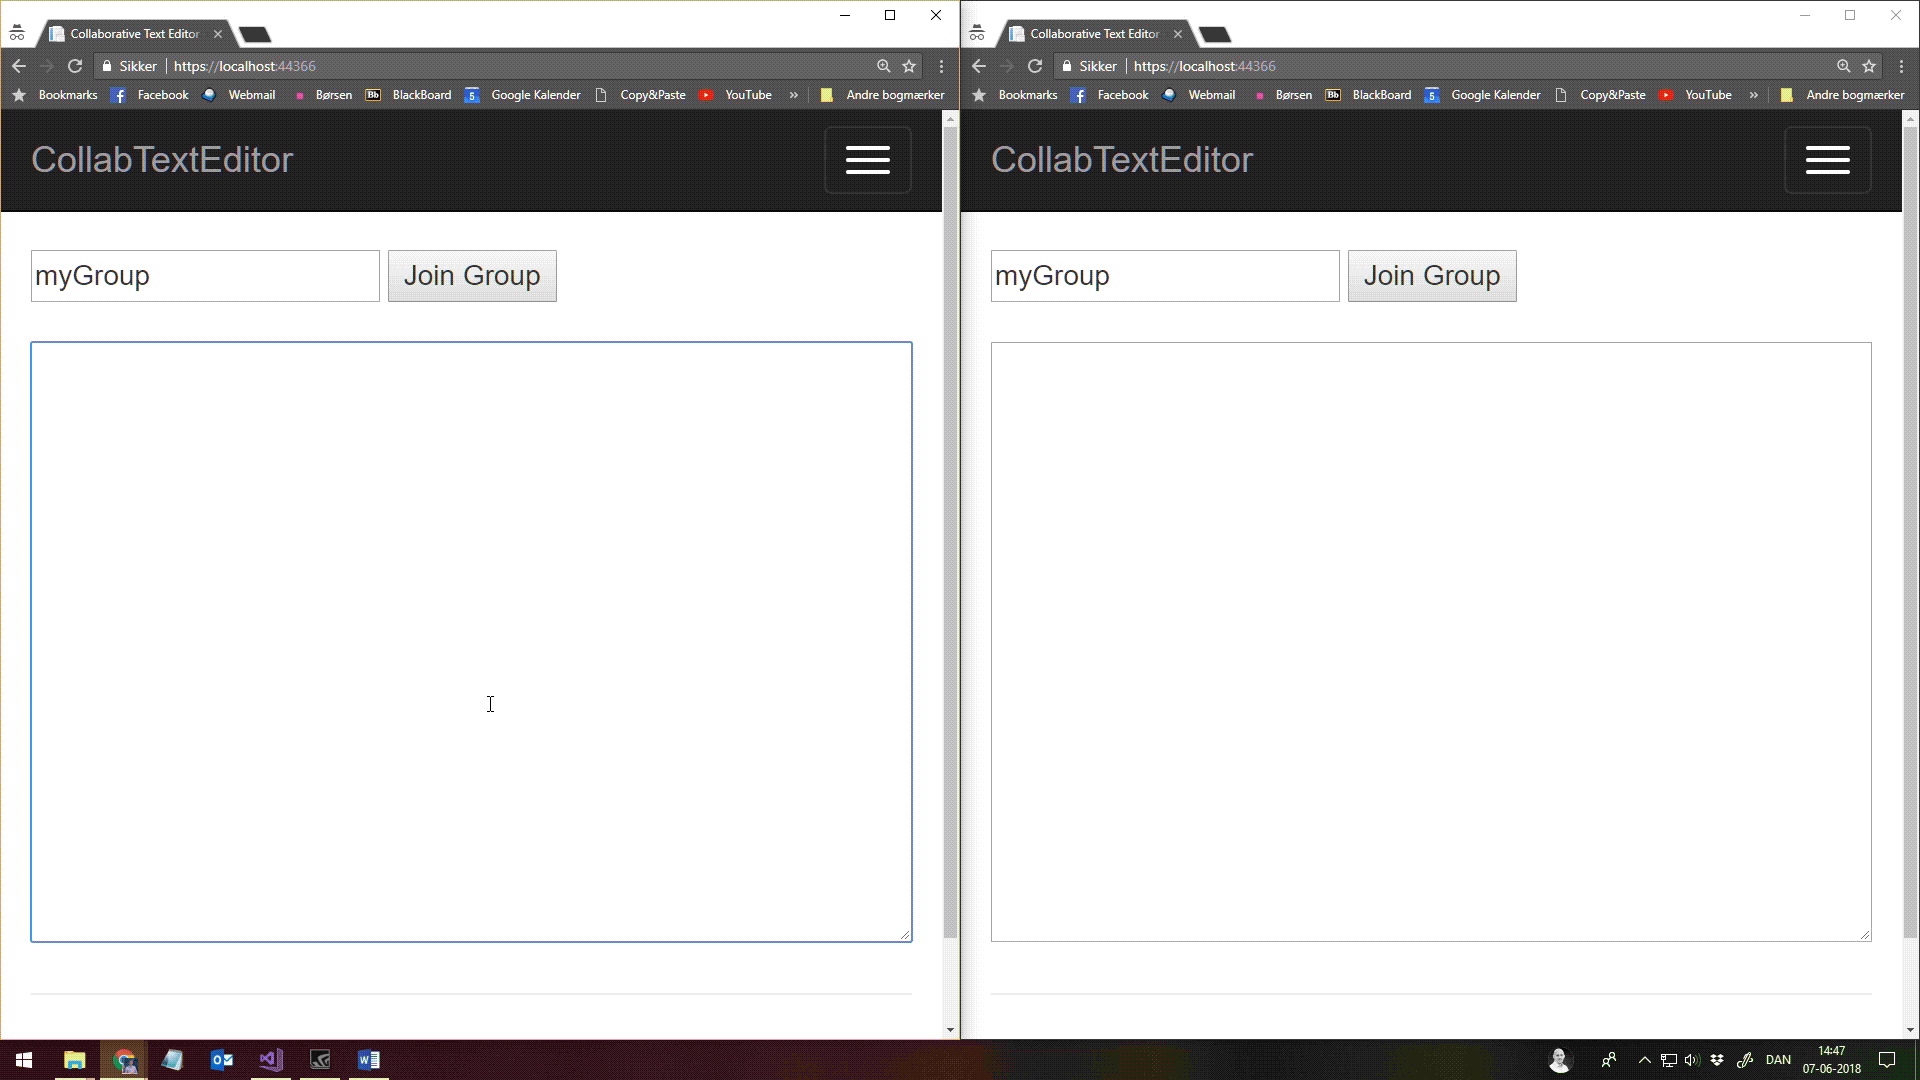Open the Dropbox tray menu
The width and height of the screenshot is (1920, 1080).
1717,1060
